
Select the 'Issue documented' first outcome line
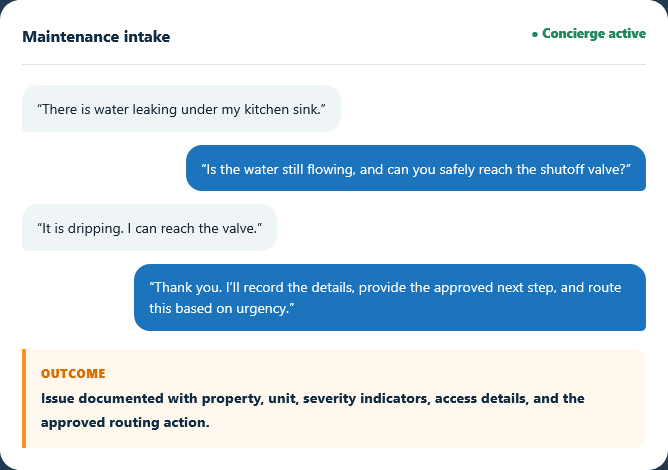tap(313, 398)
